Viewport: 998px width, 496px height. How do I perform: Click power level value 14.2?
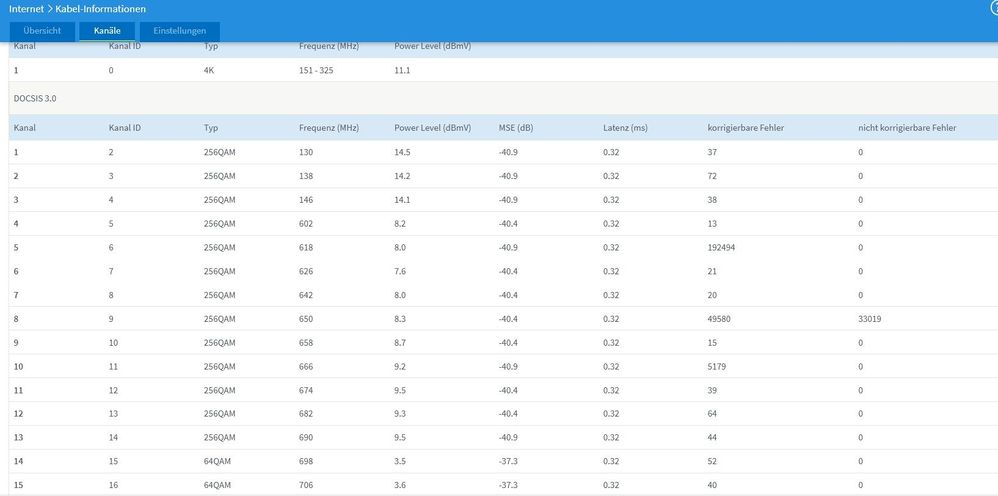pyautogui.click(x=403, y=176)
